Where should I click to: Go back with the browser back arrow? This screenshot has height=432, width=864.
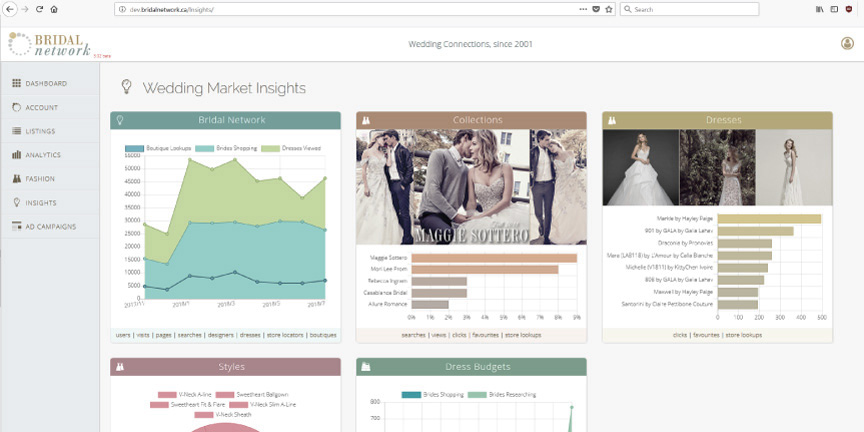[x=10, y=9]
